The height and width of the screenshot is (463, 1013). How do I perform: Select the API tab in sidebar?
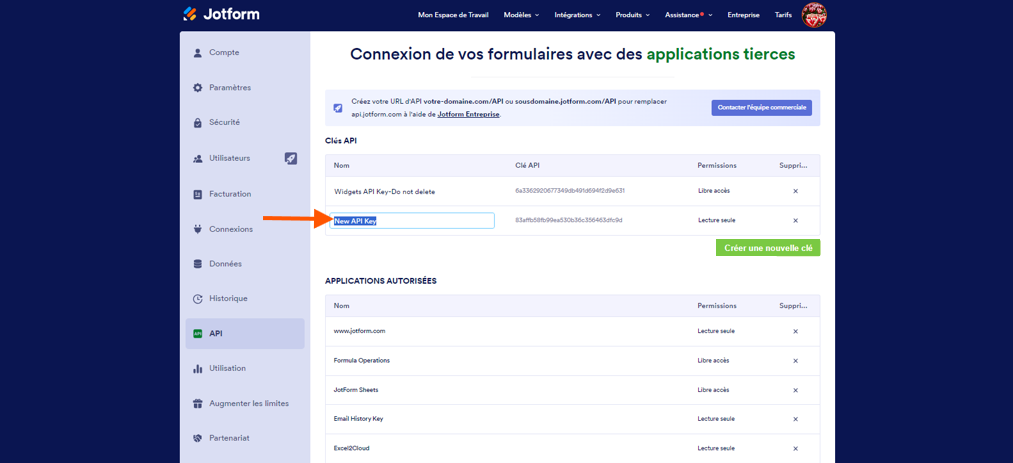245,334
